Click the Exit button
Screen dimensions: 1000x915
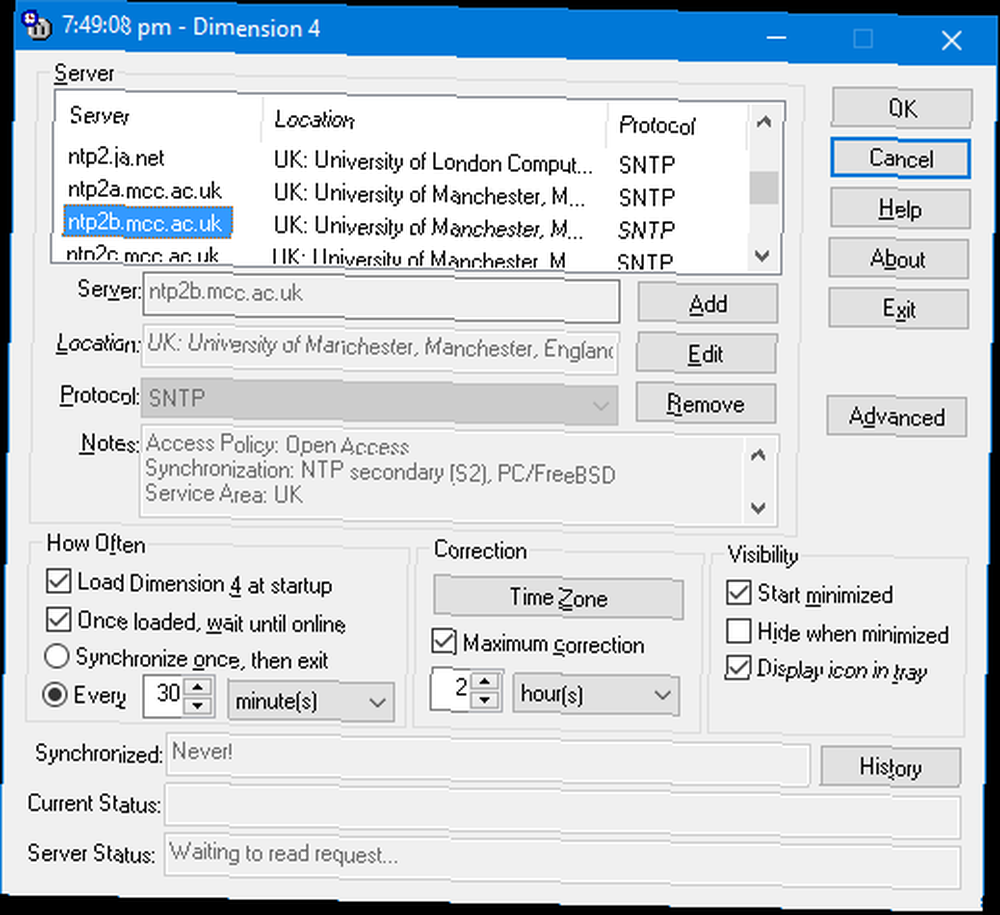coord(899,309)
